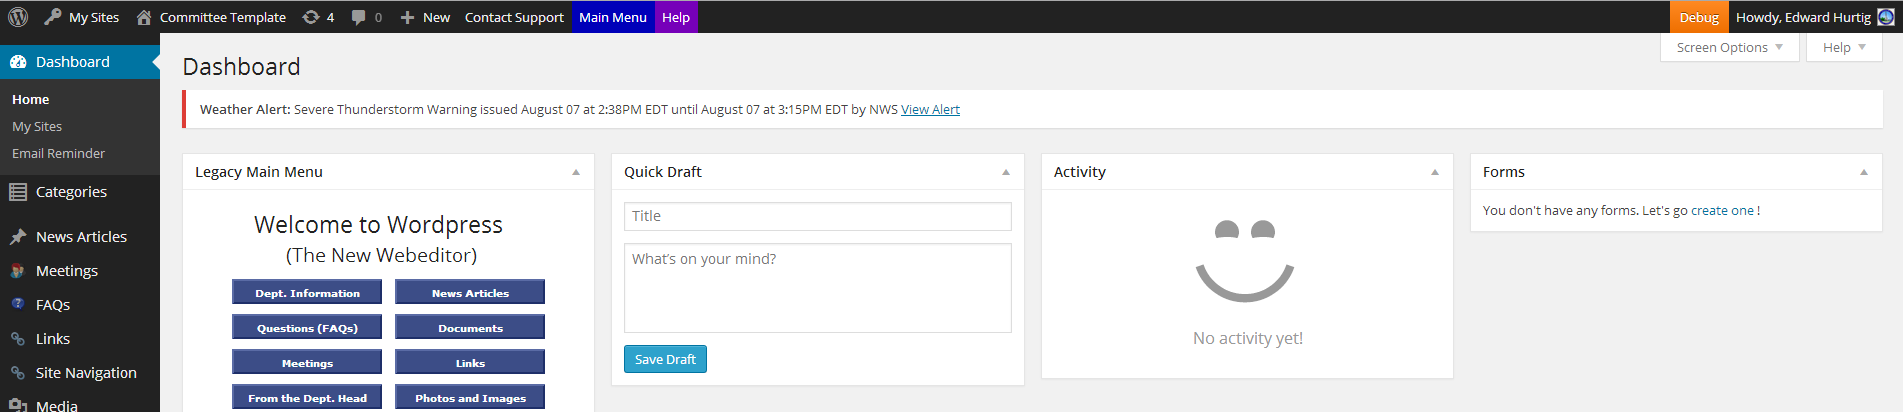
Task: Open the Help dropdown tab
Action: click(1844, 47)
